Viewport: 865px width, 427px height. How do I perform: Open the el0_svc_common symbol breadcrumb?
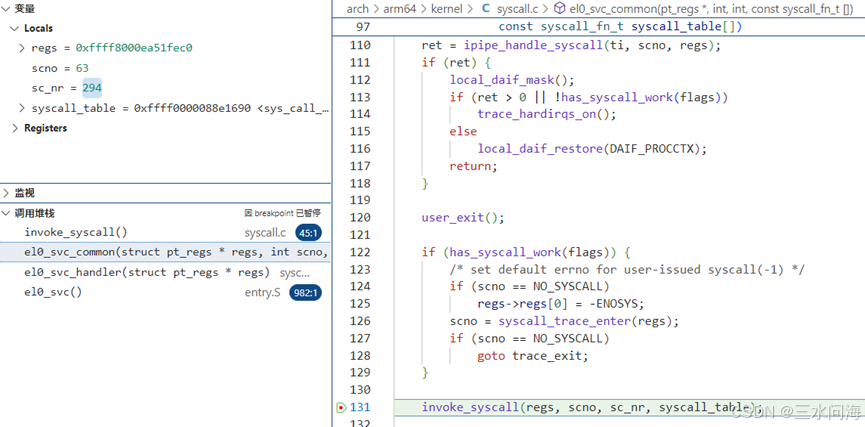(711, 8)
